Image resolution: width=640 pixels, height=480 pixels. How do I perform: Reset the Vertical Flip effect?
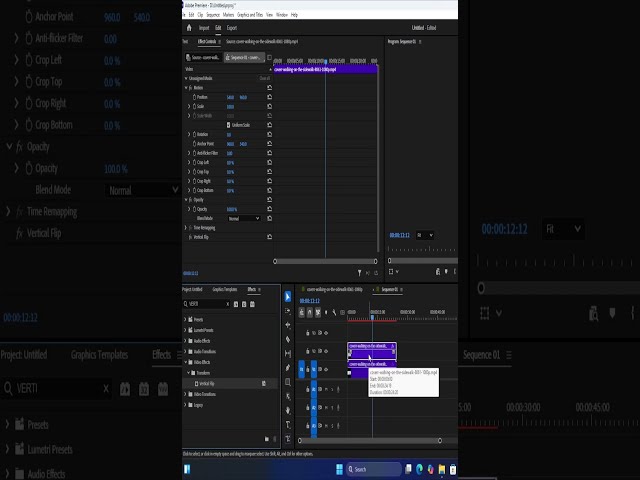(x=269, y=237)
